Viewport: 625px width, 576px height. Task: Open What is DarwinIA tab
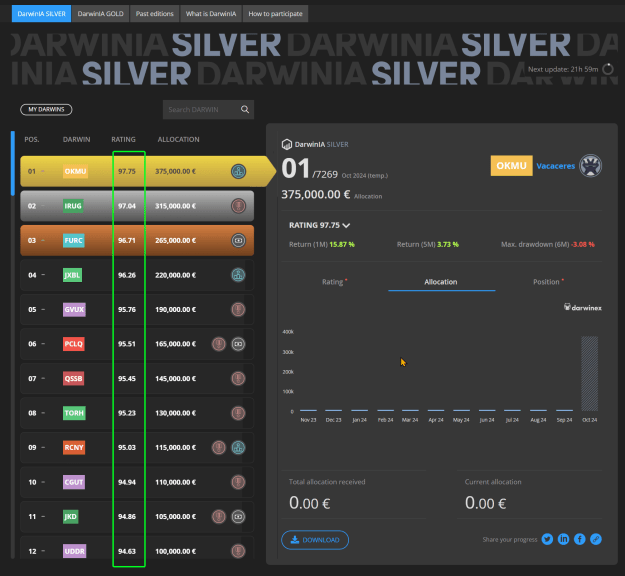point(211,14)
